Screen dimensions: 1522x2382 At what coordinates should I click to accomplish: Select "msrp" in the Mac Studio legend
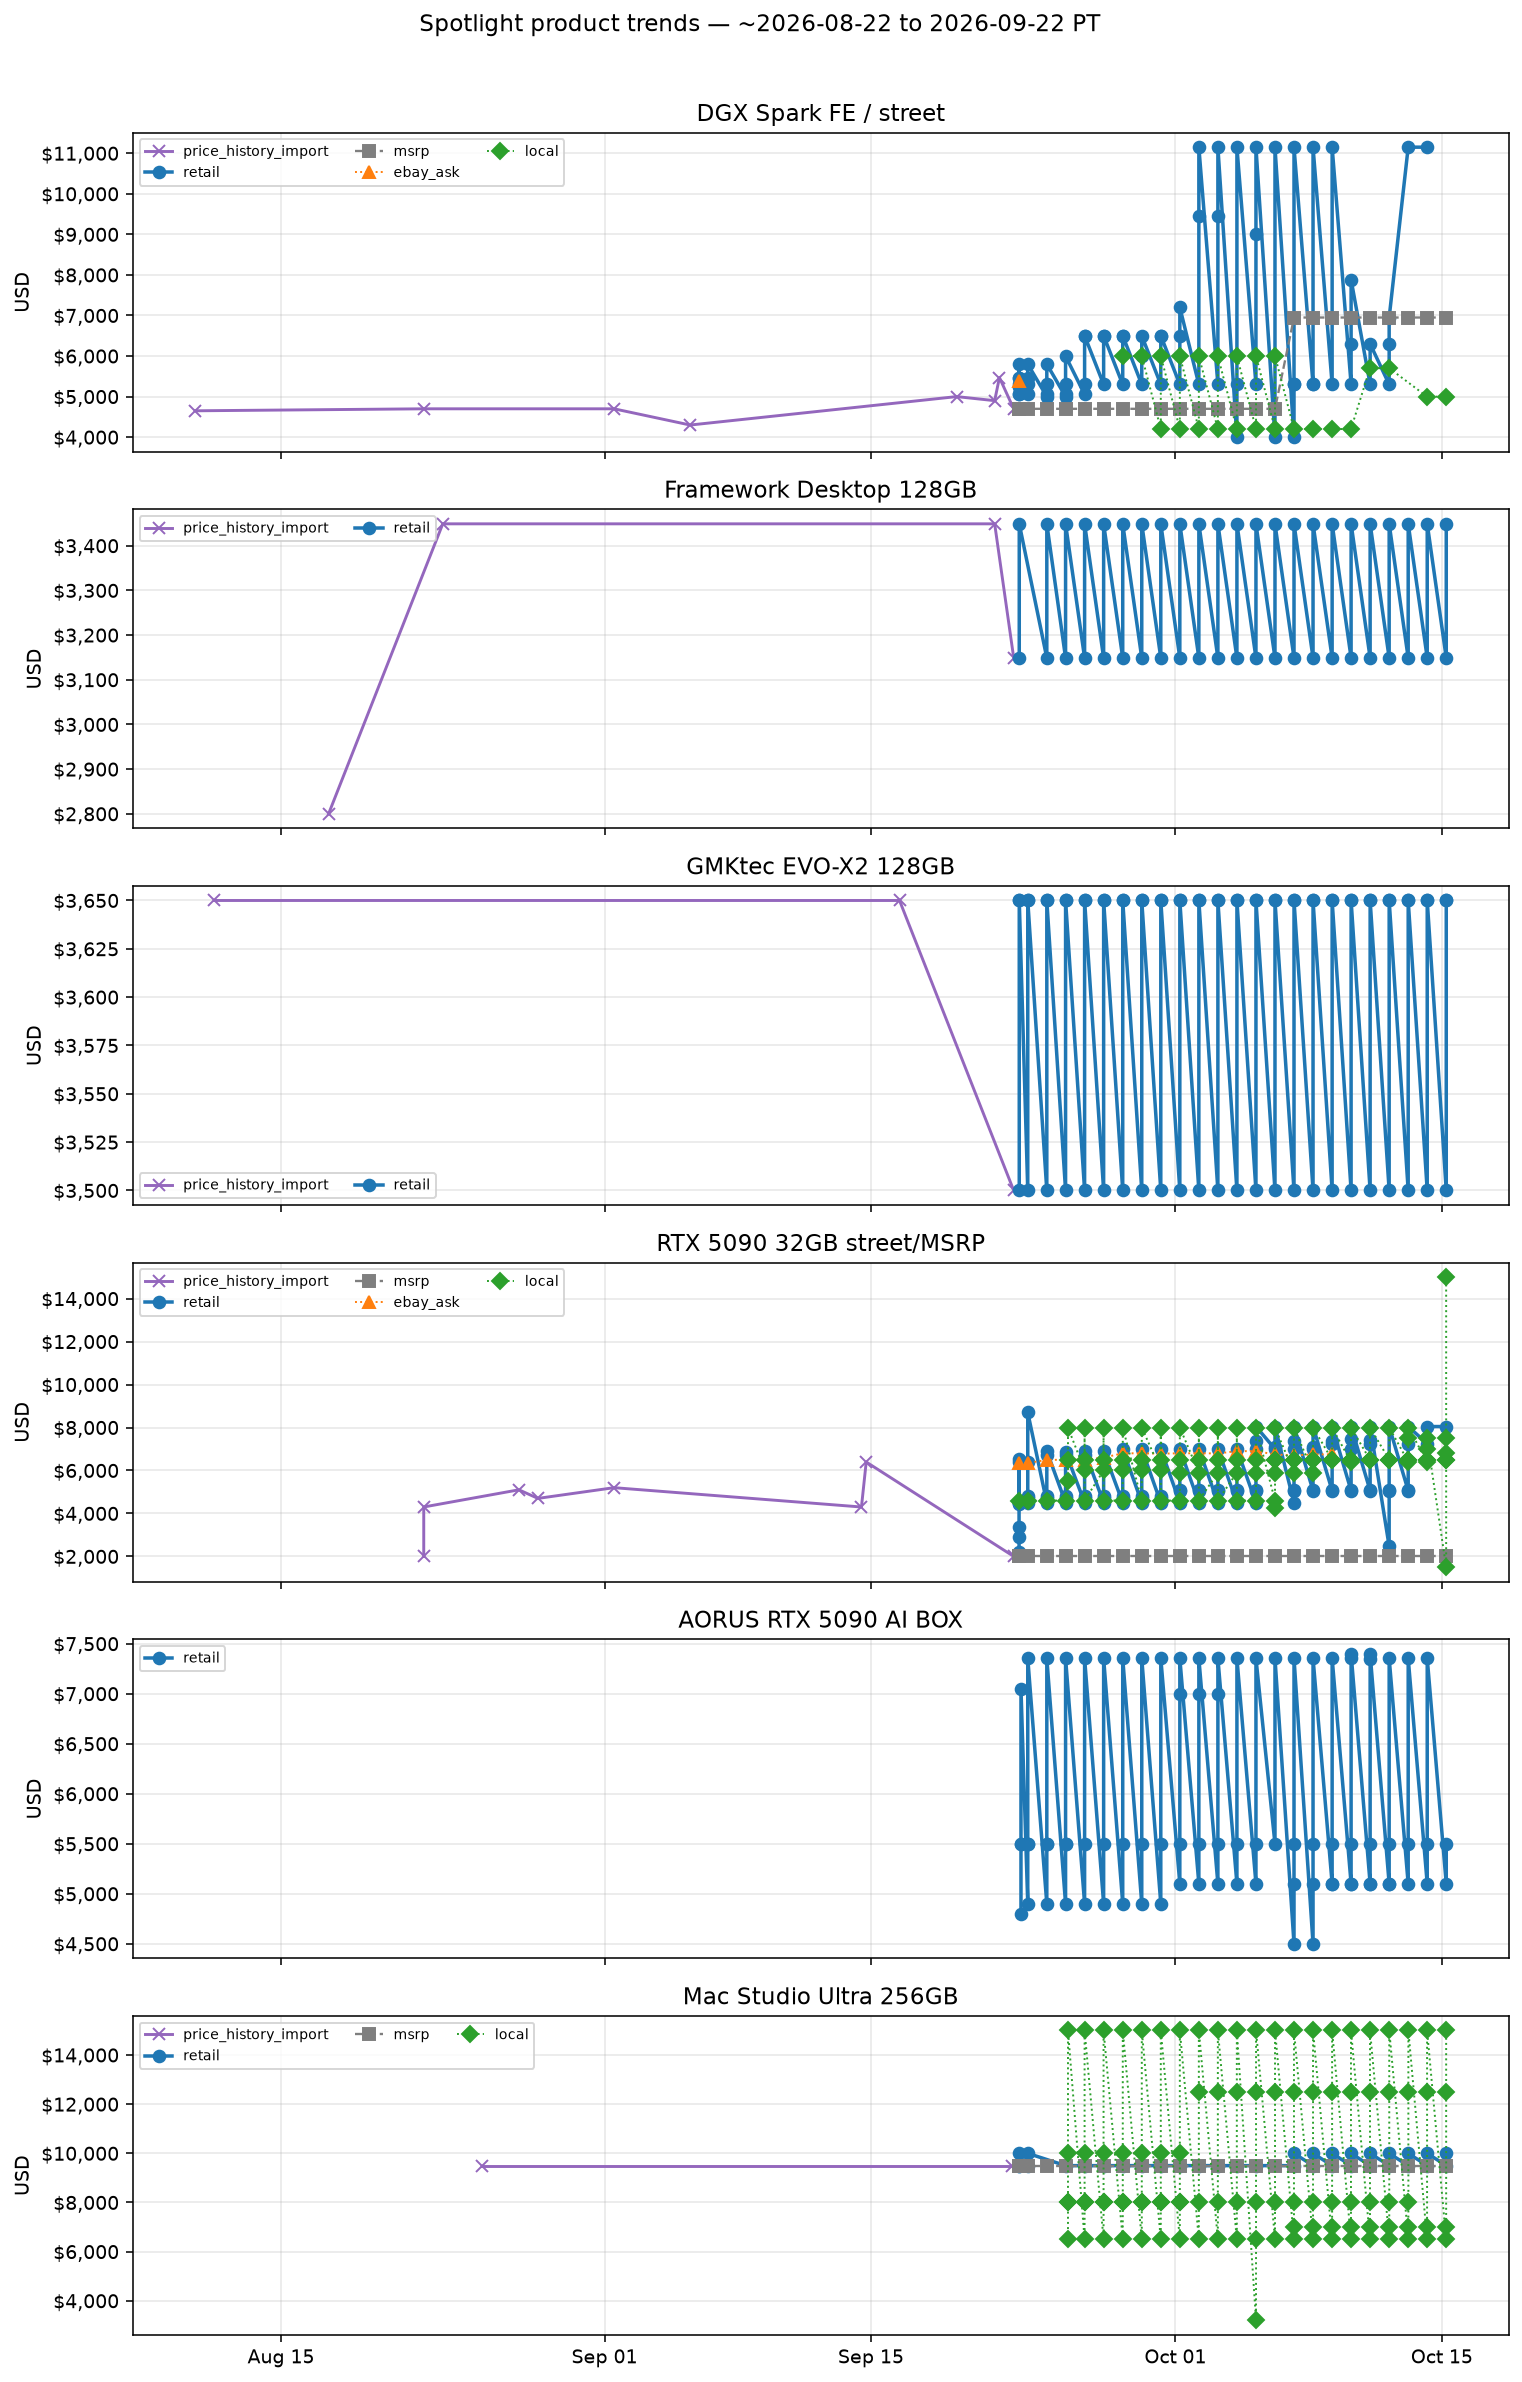(411, 2034)
